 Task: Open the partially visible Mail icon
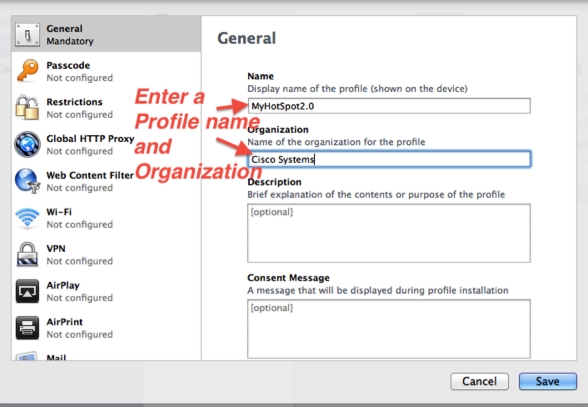point(26,356)
